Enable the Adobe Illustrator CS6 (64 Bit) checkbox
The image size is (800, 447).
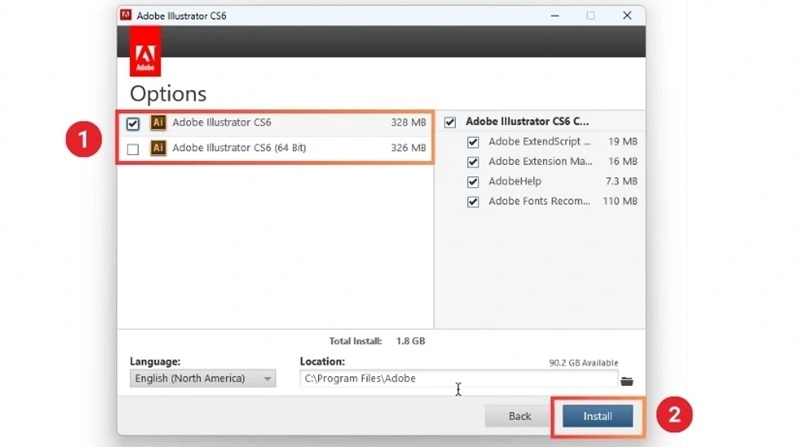(134, 149)
